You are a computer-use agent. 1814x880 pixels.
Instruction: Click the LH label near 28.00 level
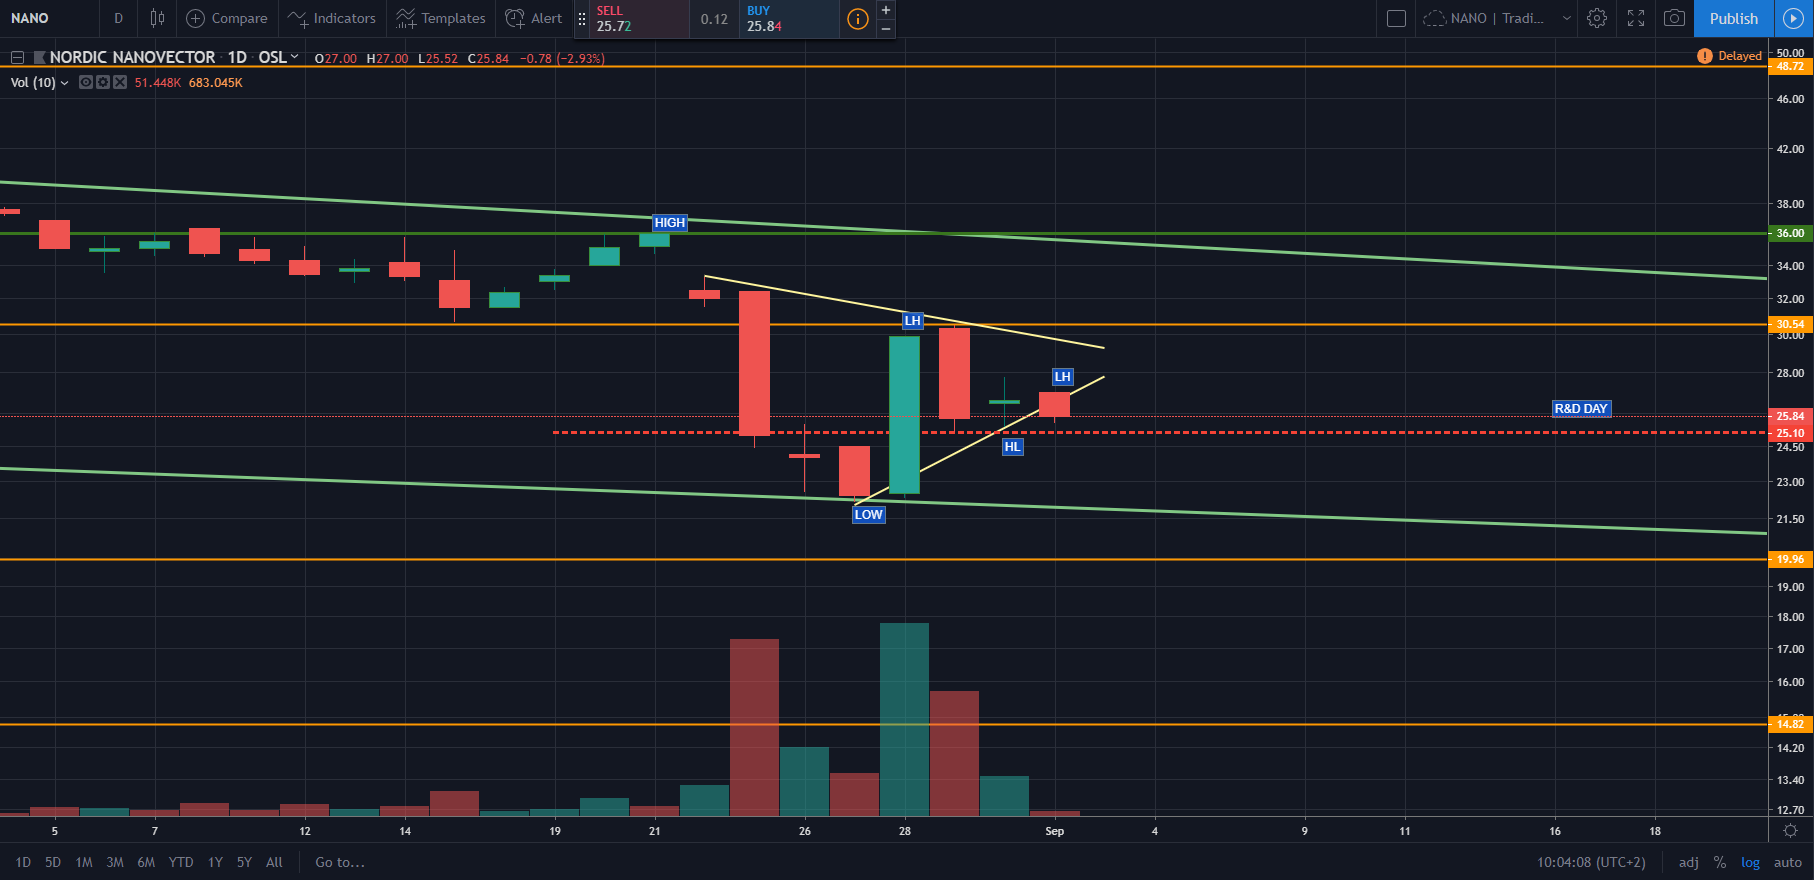point(1062,377)
